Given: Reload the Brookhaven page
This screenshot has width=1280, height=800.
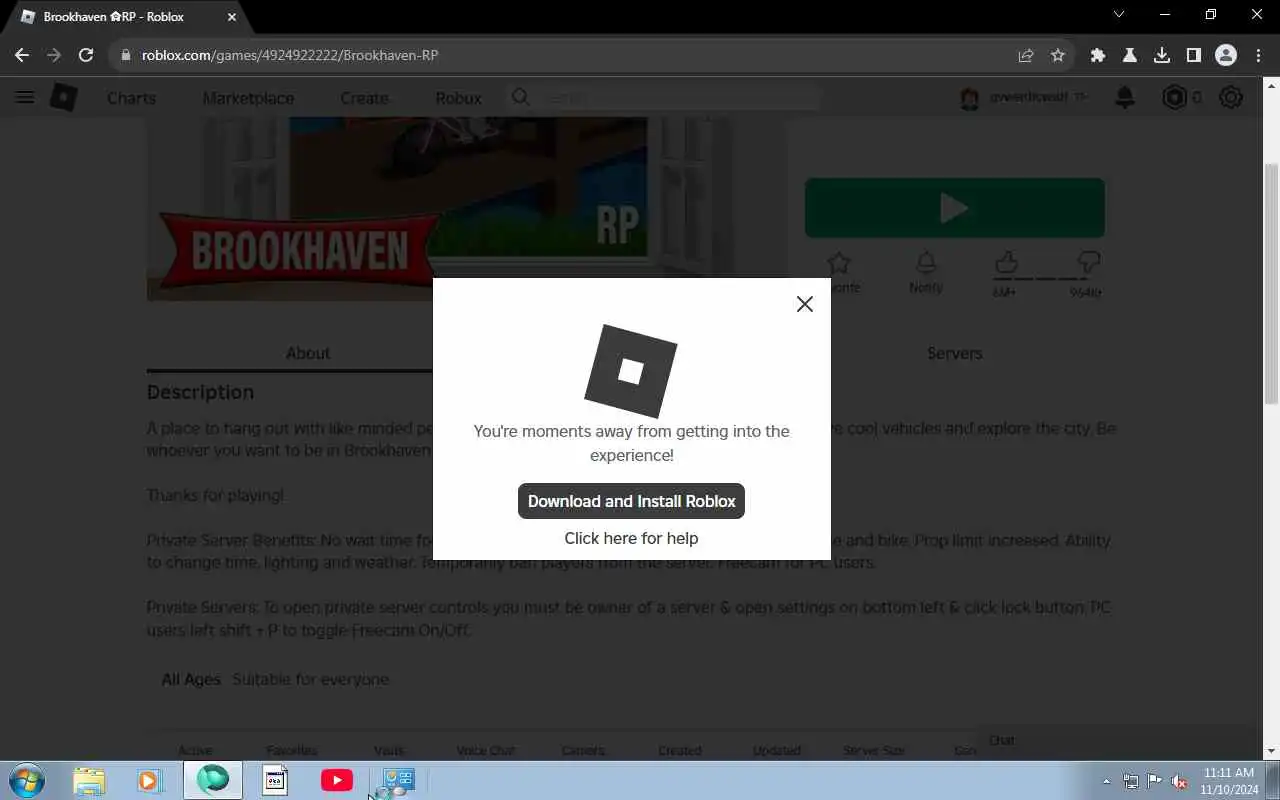Looking at the screenshot, I should (x=86, y=55).
